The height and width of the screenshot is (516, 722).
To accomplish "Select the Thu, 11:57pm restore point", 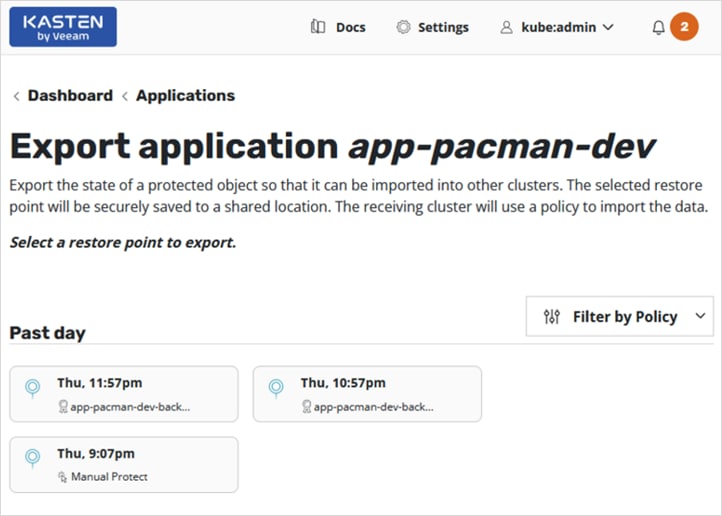I will (x=124, y=394).
